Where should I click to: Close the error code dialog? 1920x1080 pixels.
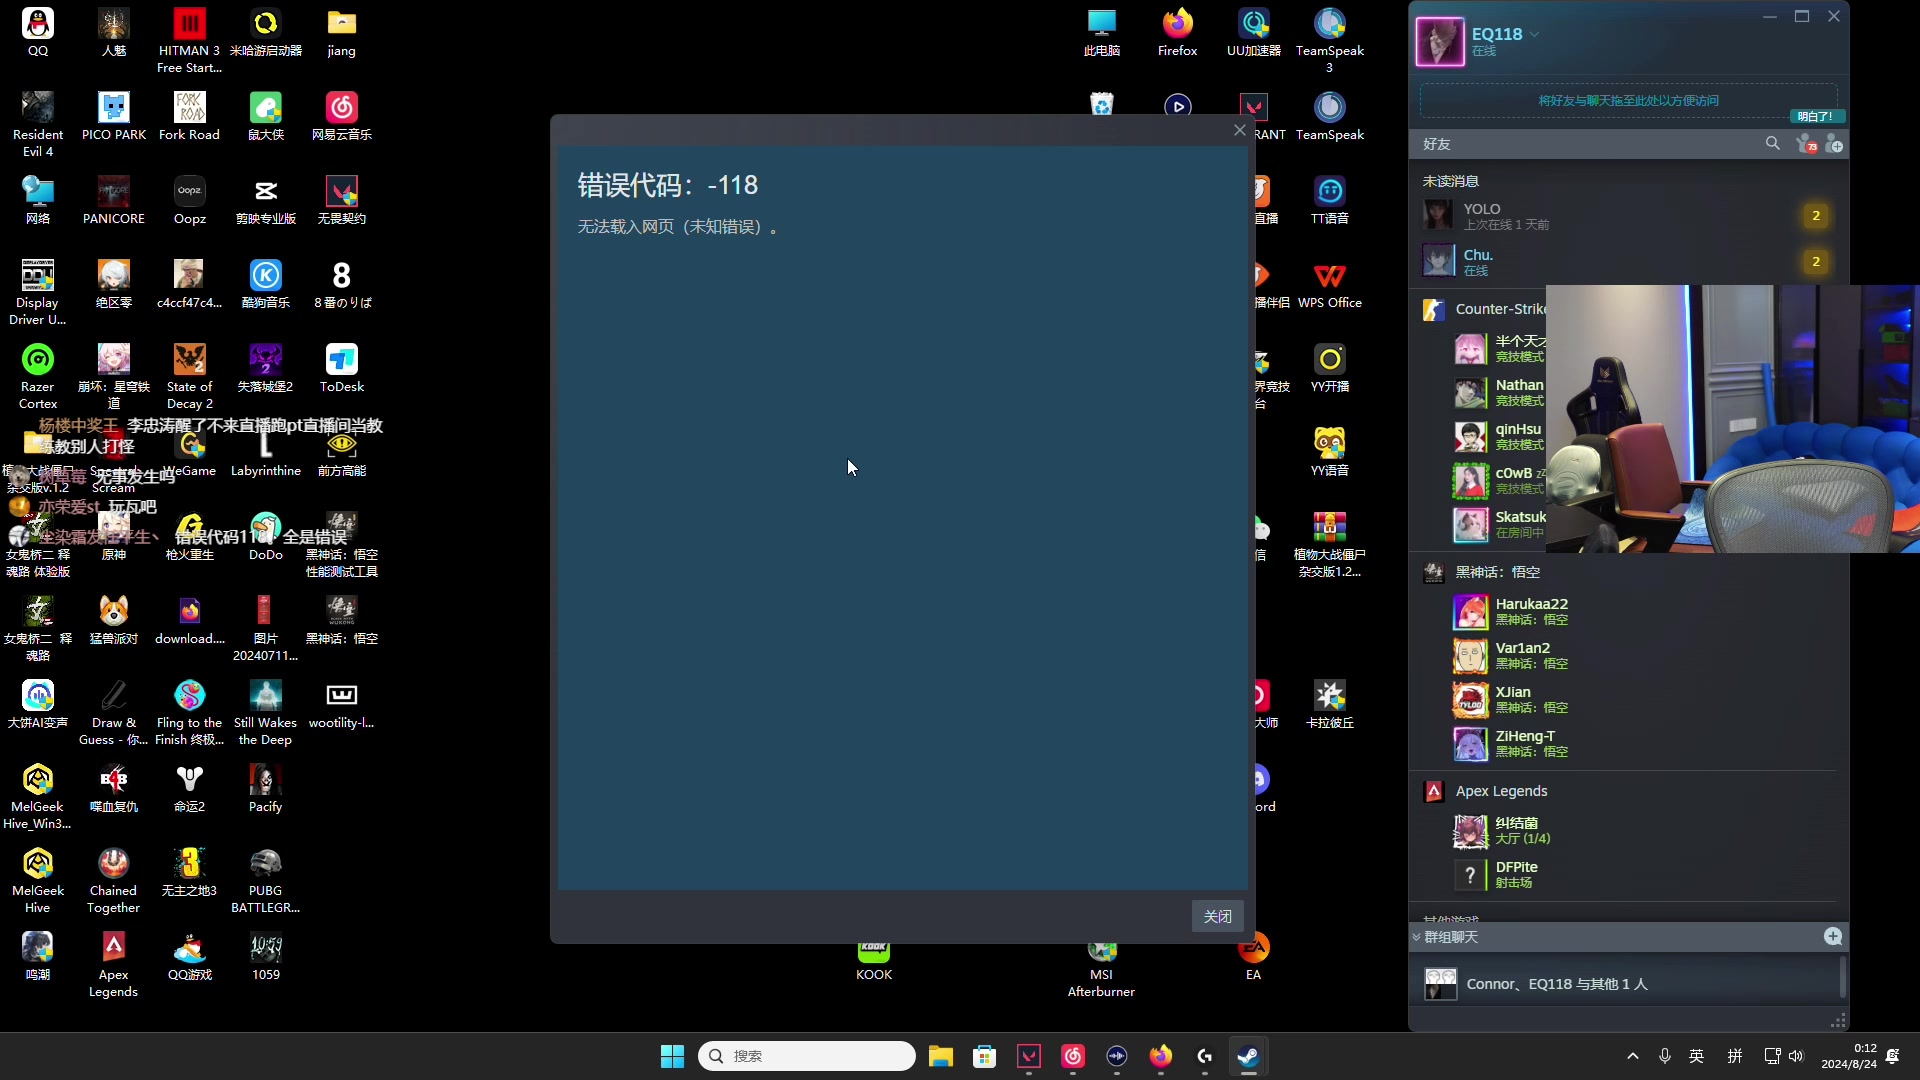point(1217,916)
